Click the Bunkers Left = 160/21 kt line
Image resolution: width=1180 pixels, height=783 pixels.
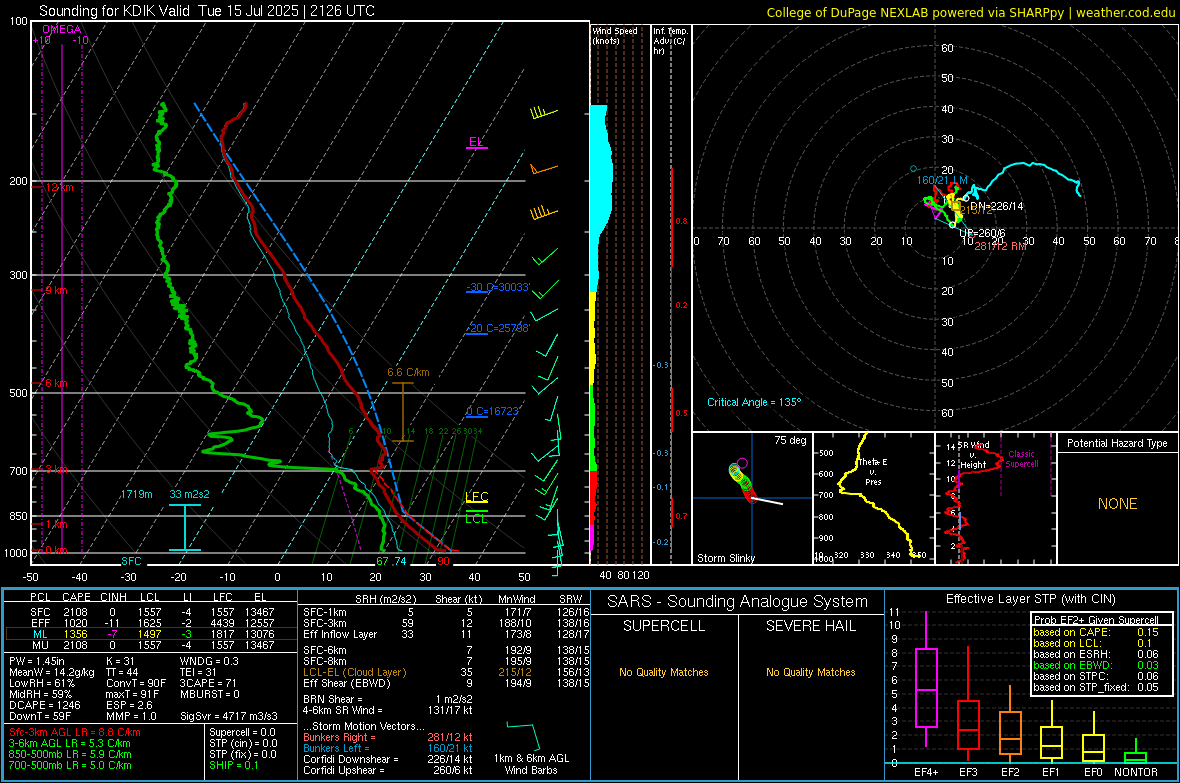click(388, 748)
